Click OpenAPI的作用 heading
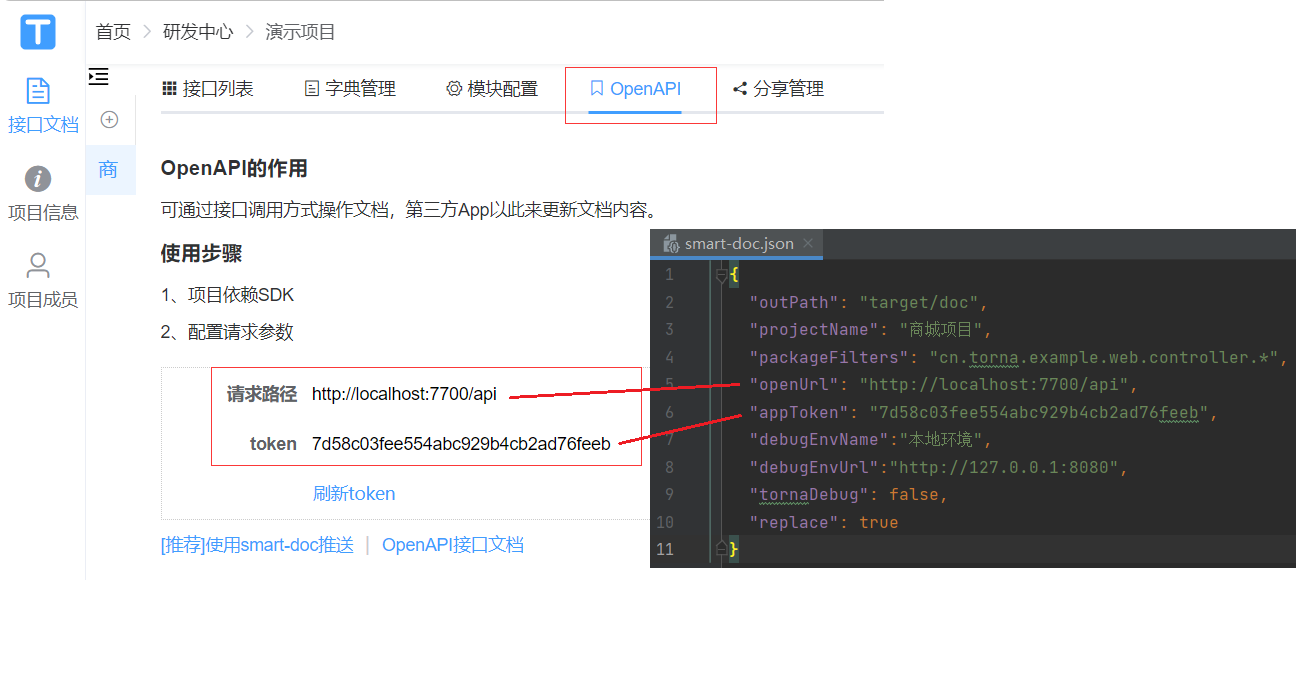Viewport: 1300px width, 697px height. point(234,168)
